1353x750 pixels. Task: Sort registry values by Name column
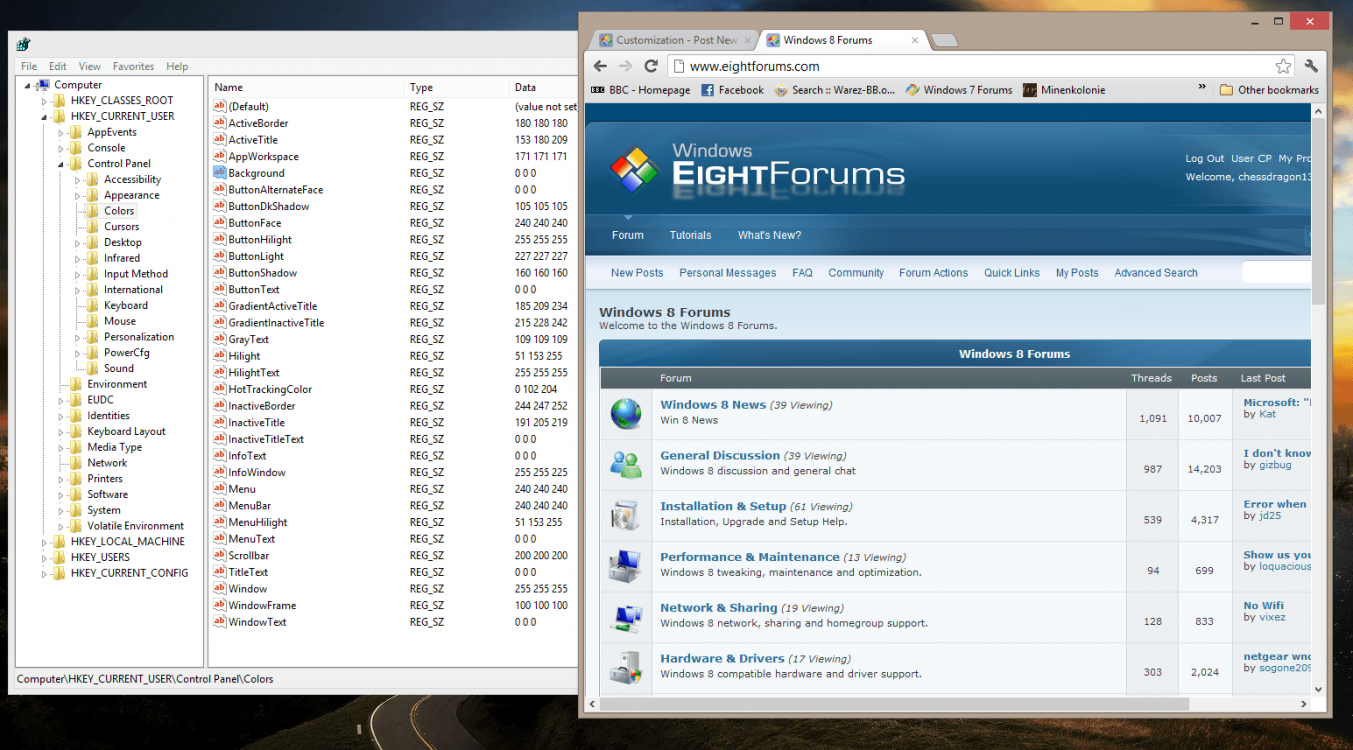click(306, 88)
